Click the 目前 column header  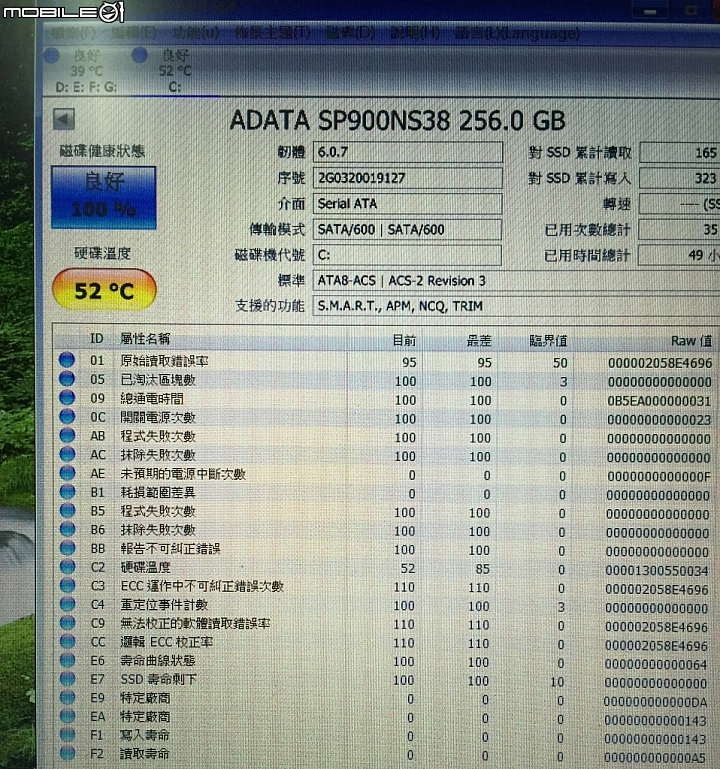tap(404, 340)
